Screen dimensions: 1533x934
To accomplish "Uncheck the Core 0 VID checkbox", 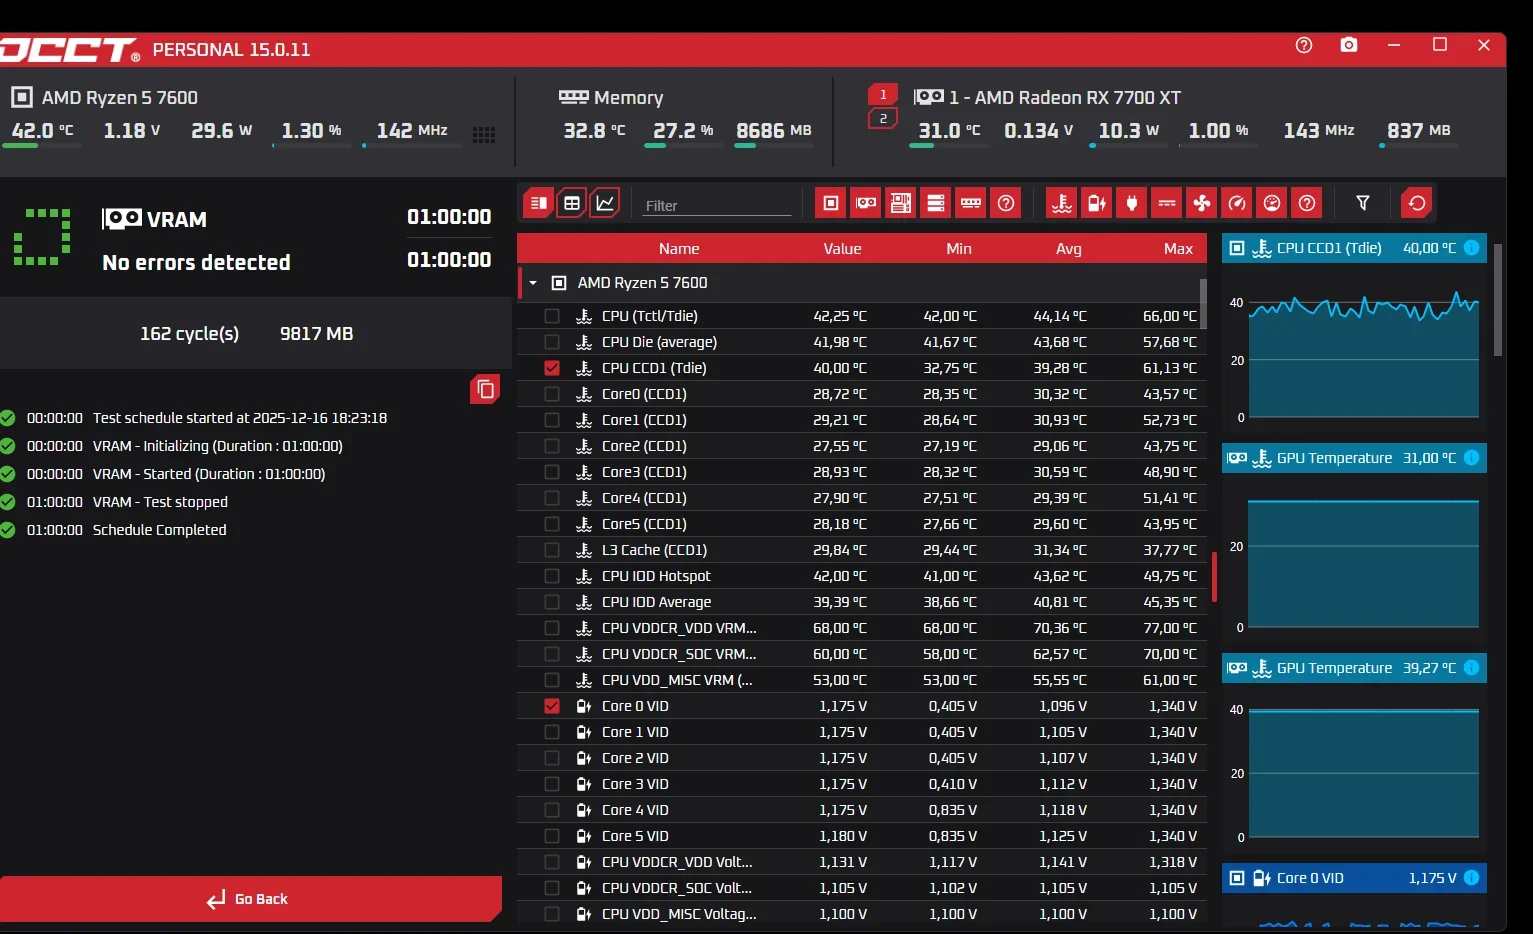I will [552, 706].
